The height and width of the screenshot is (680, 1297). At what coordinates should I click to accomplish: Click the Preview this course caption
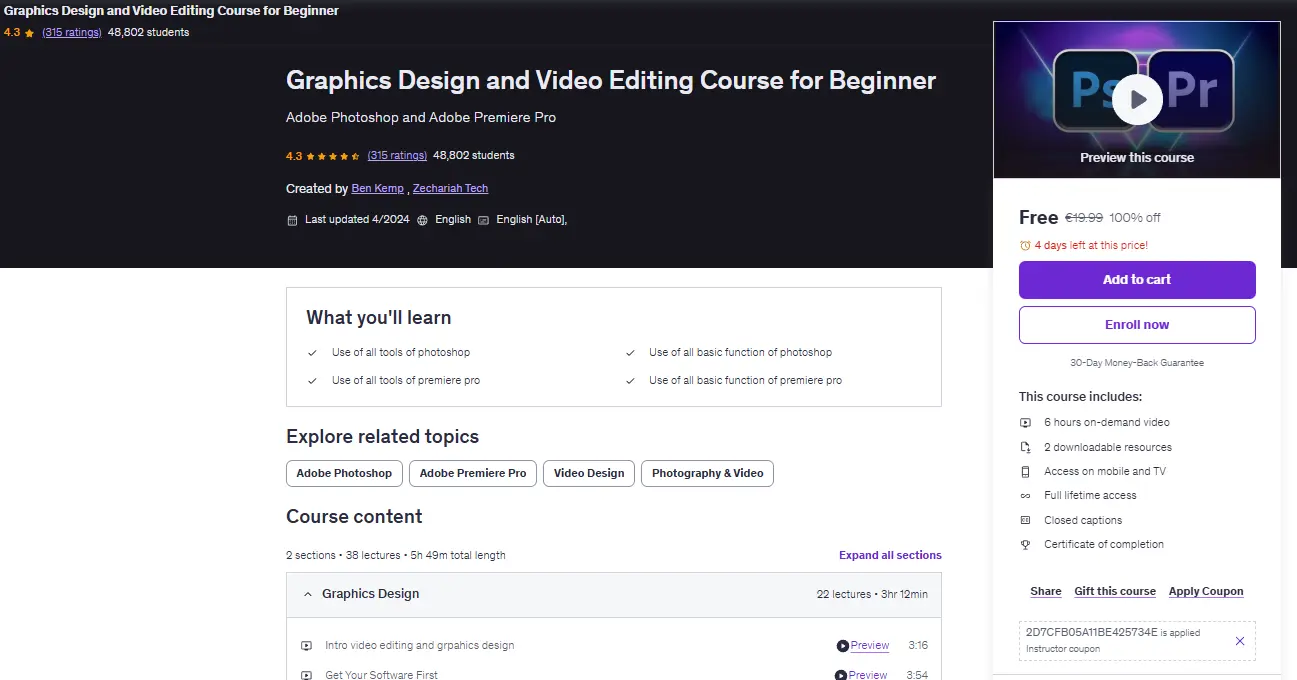click(1137, 158)
